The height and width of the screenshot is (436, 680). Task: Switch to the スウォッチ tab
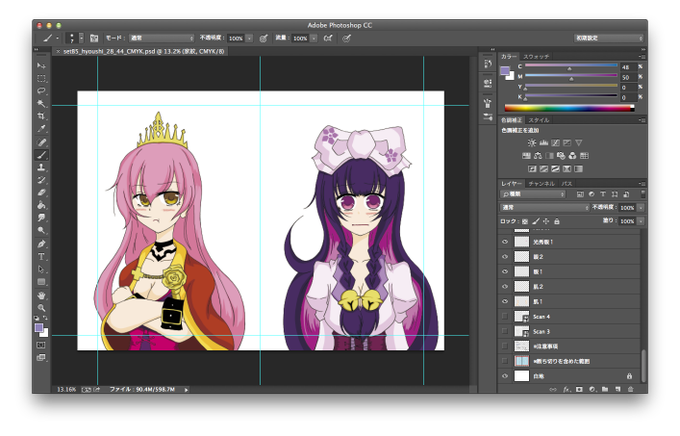tap(536, 56)
